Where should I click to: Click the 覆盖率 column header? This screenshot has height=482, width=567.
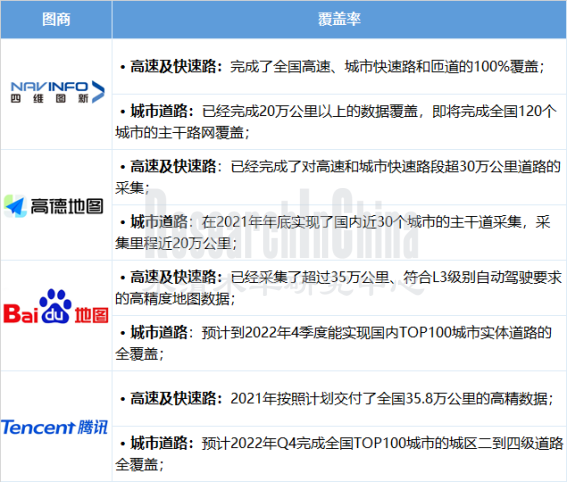pos(339,20)
